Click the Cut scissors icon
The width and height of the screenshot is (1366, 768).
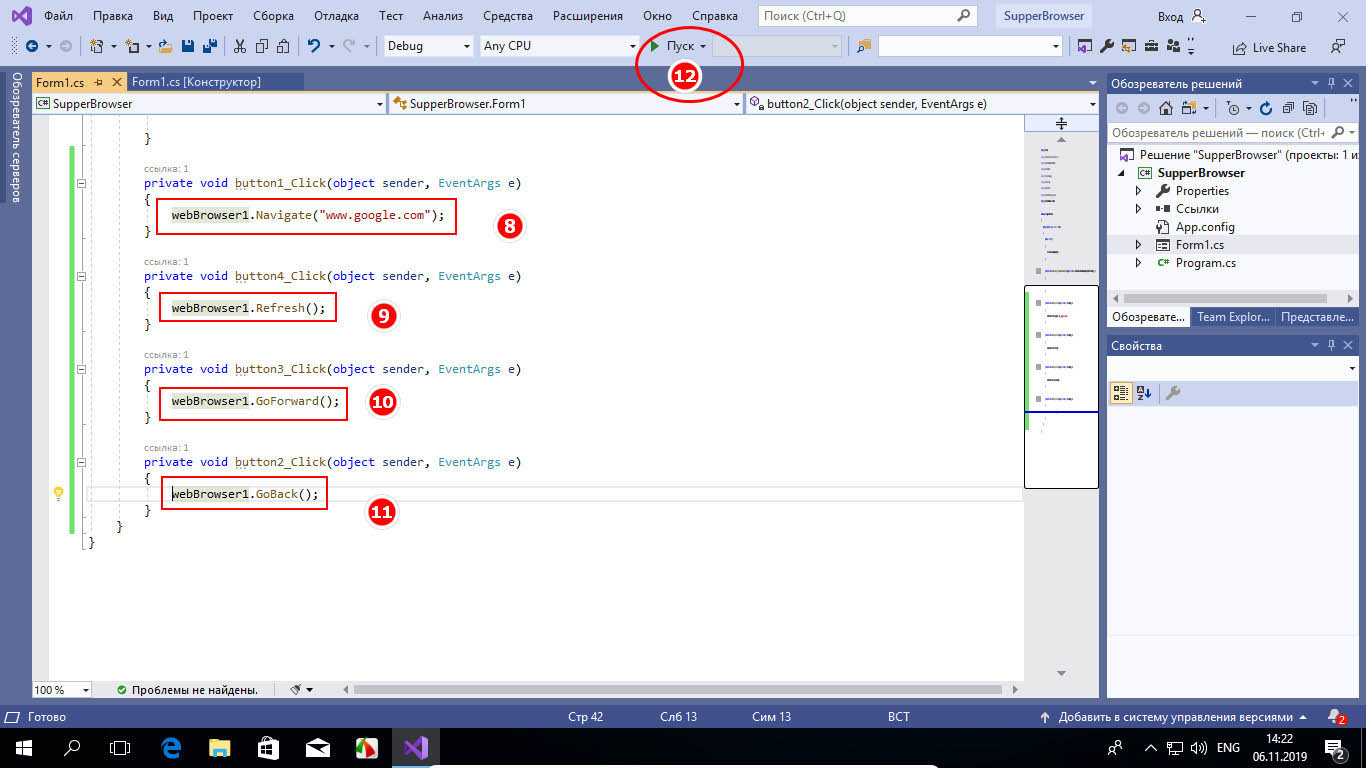click(240, 46)
